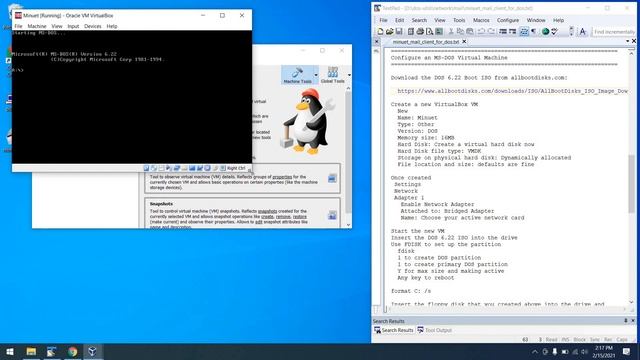Click the 'remove' link in Snapshots description

point(283,217)
